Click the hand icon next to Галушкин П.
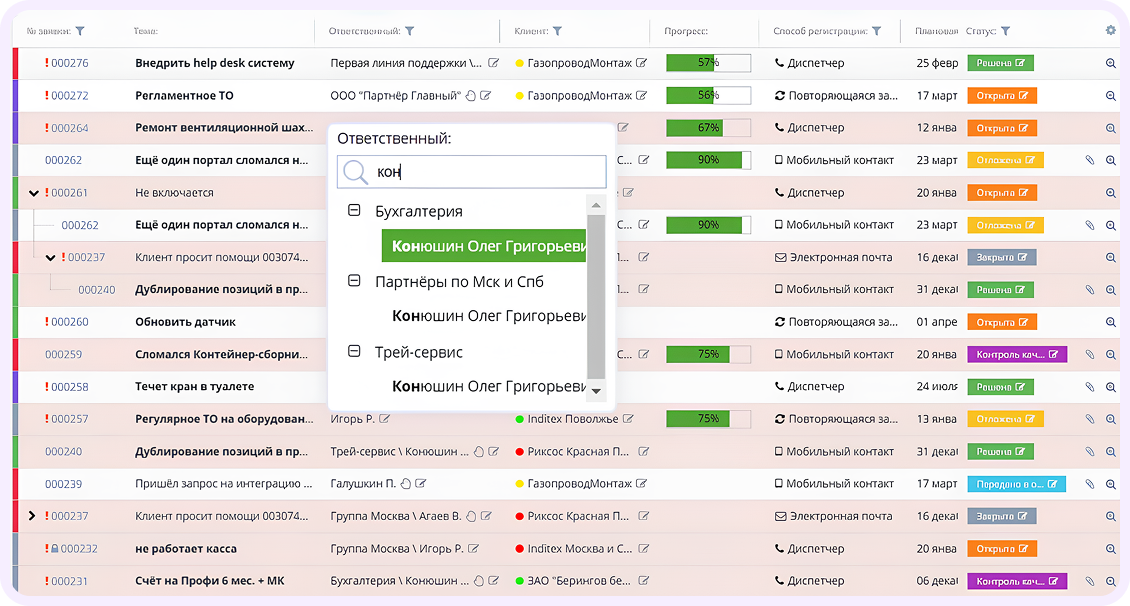Image resolution: width=1130 pixels, height=606 pixels. (x=405, y=484)
